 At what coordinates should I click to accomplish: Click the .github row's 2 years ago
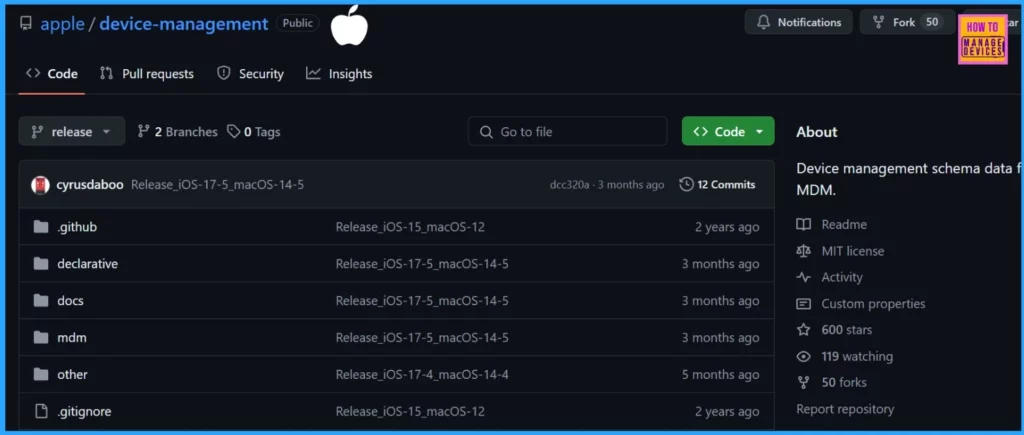coord(727,227)
